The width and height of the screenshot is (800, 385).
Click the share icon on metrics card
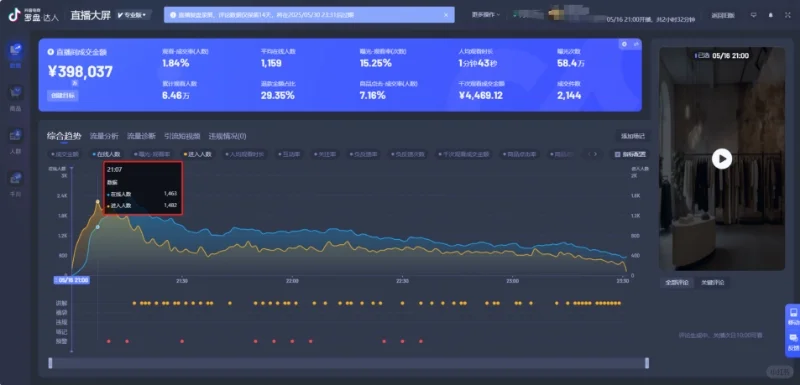[636, 44]
